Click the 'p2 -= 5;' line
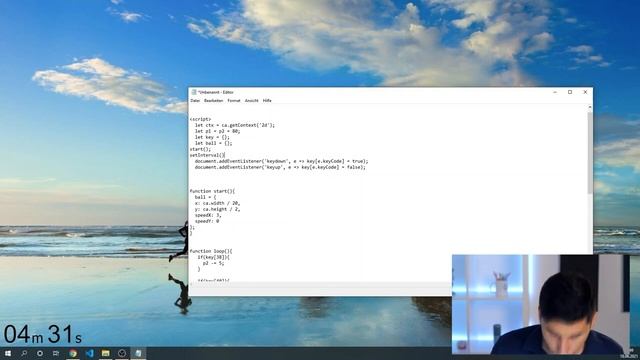The width and height of the screenshot is (640, 360). (x=213, y=263)
